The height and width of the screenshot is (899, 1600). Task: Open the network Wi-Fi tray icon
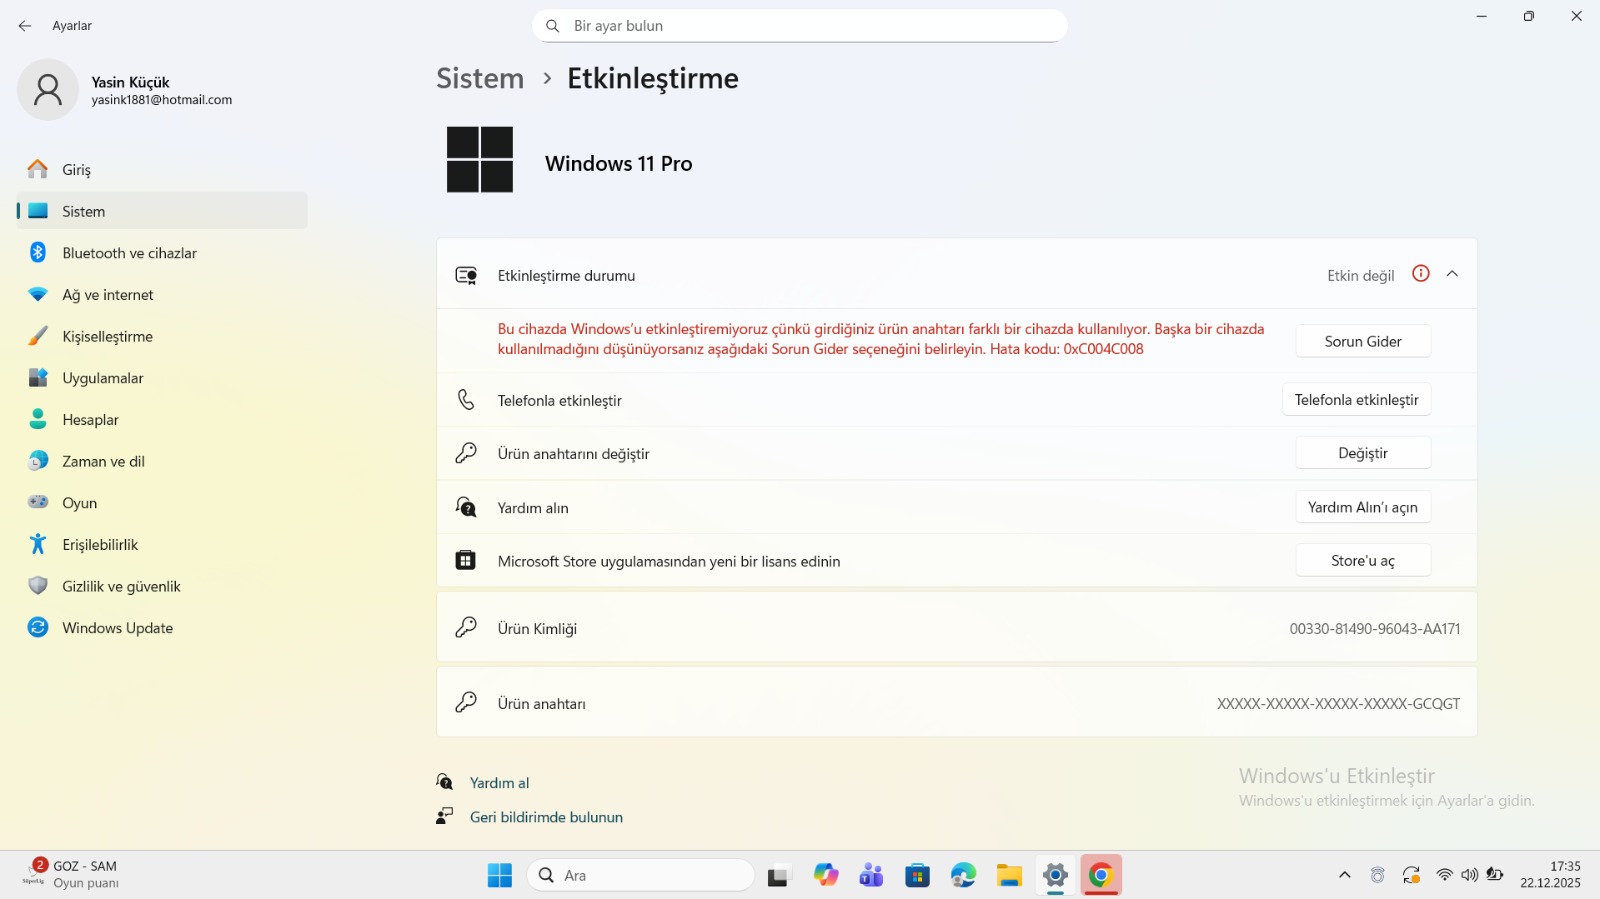tap(1444, 875)
